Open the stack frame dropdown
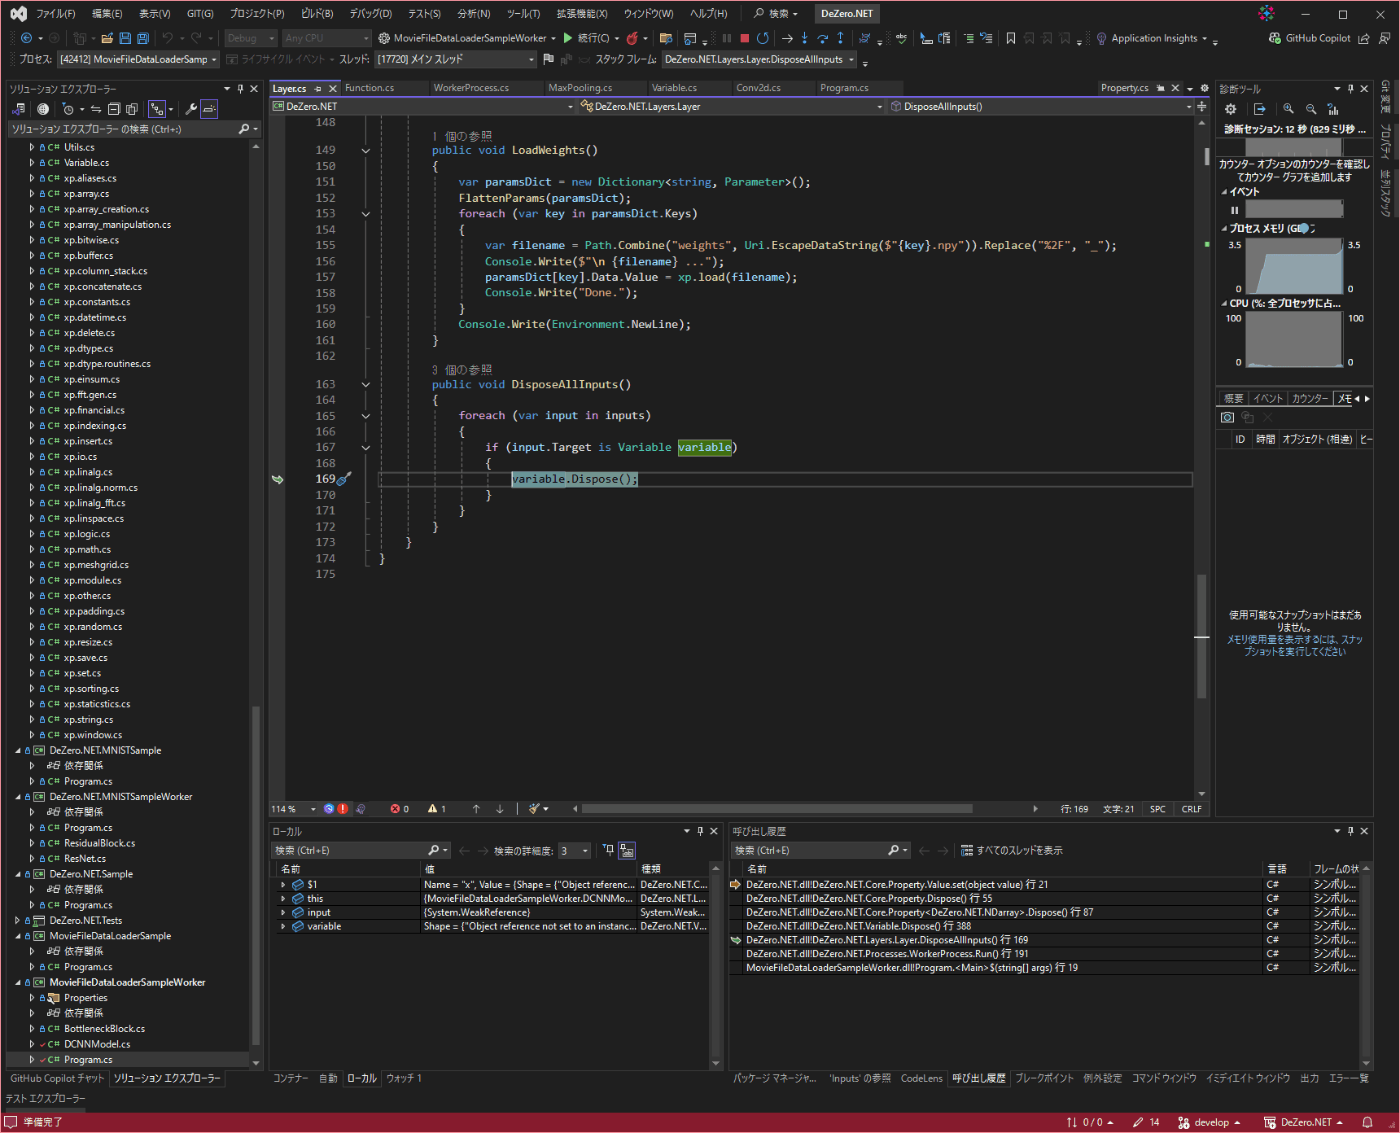1400x1133 pixels. pyautogui.click(x=760, y=59)
